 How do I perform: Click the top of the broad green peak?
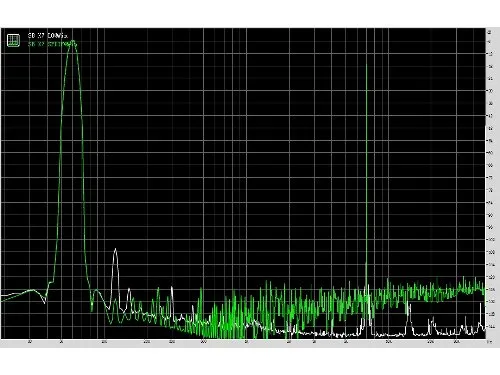[73, 42]
